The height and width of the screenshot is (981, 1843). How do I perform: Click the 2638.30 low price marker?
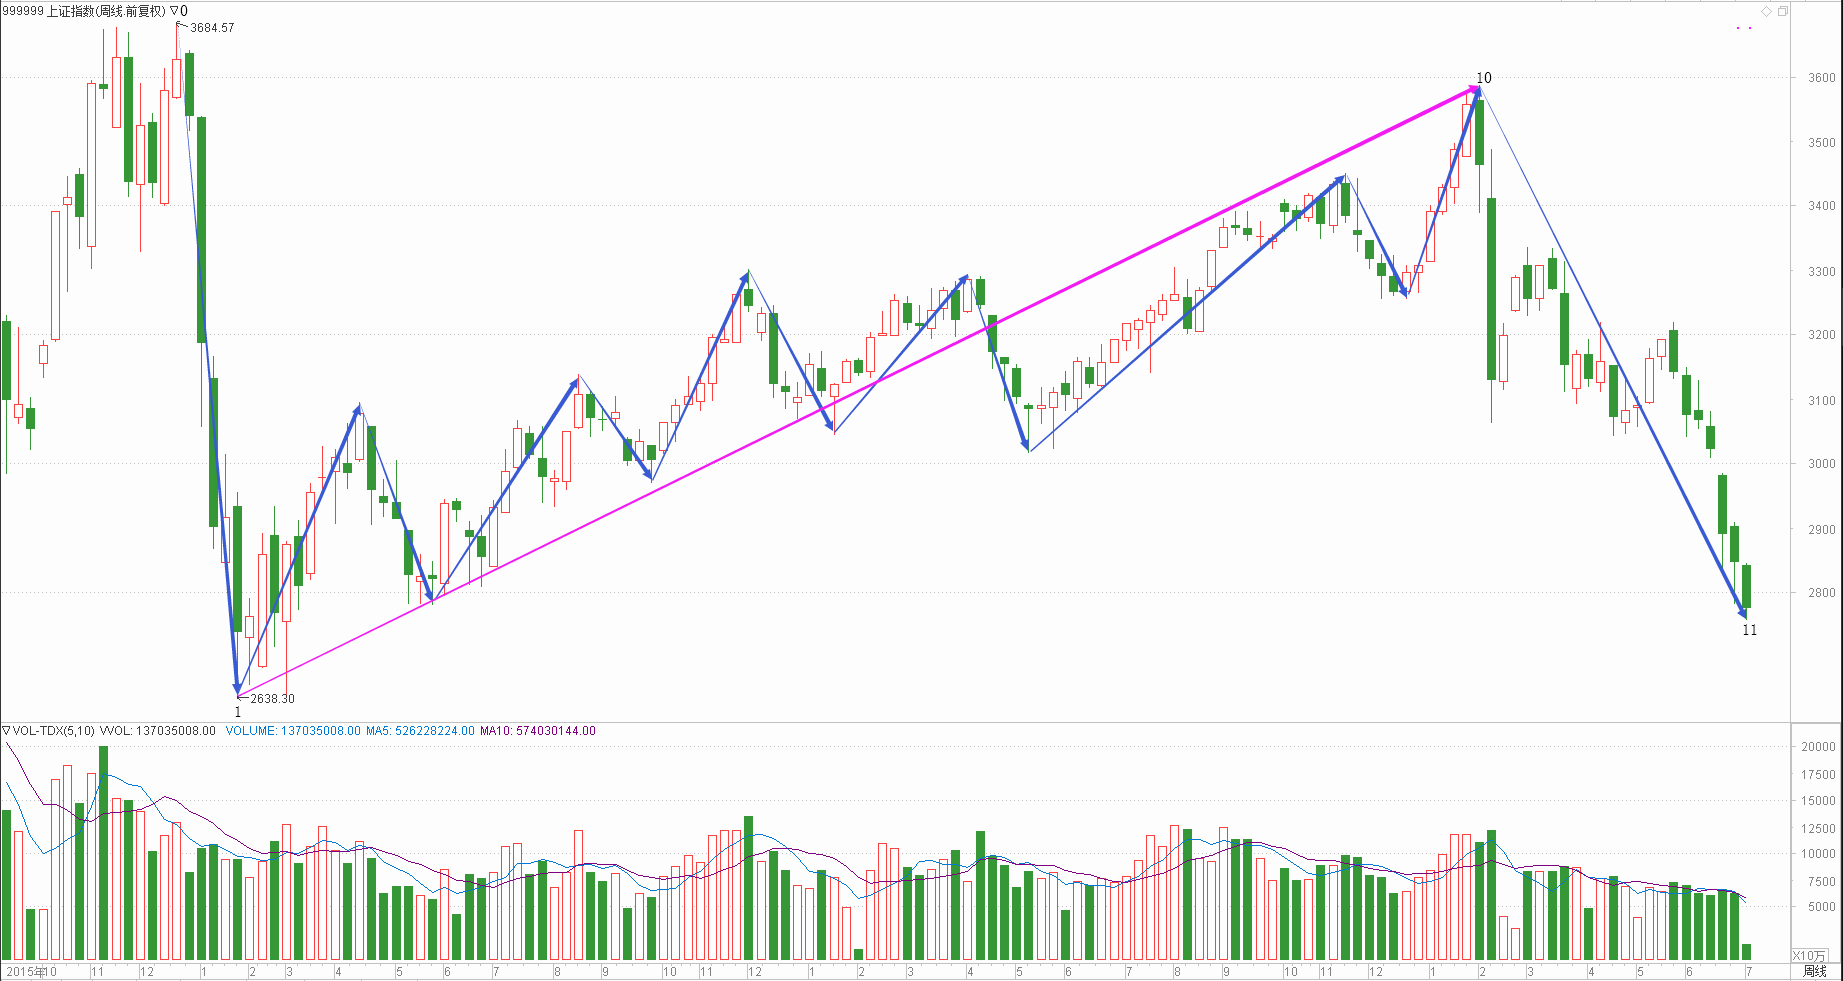click(272, 699)
